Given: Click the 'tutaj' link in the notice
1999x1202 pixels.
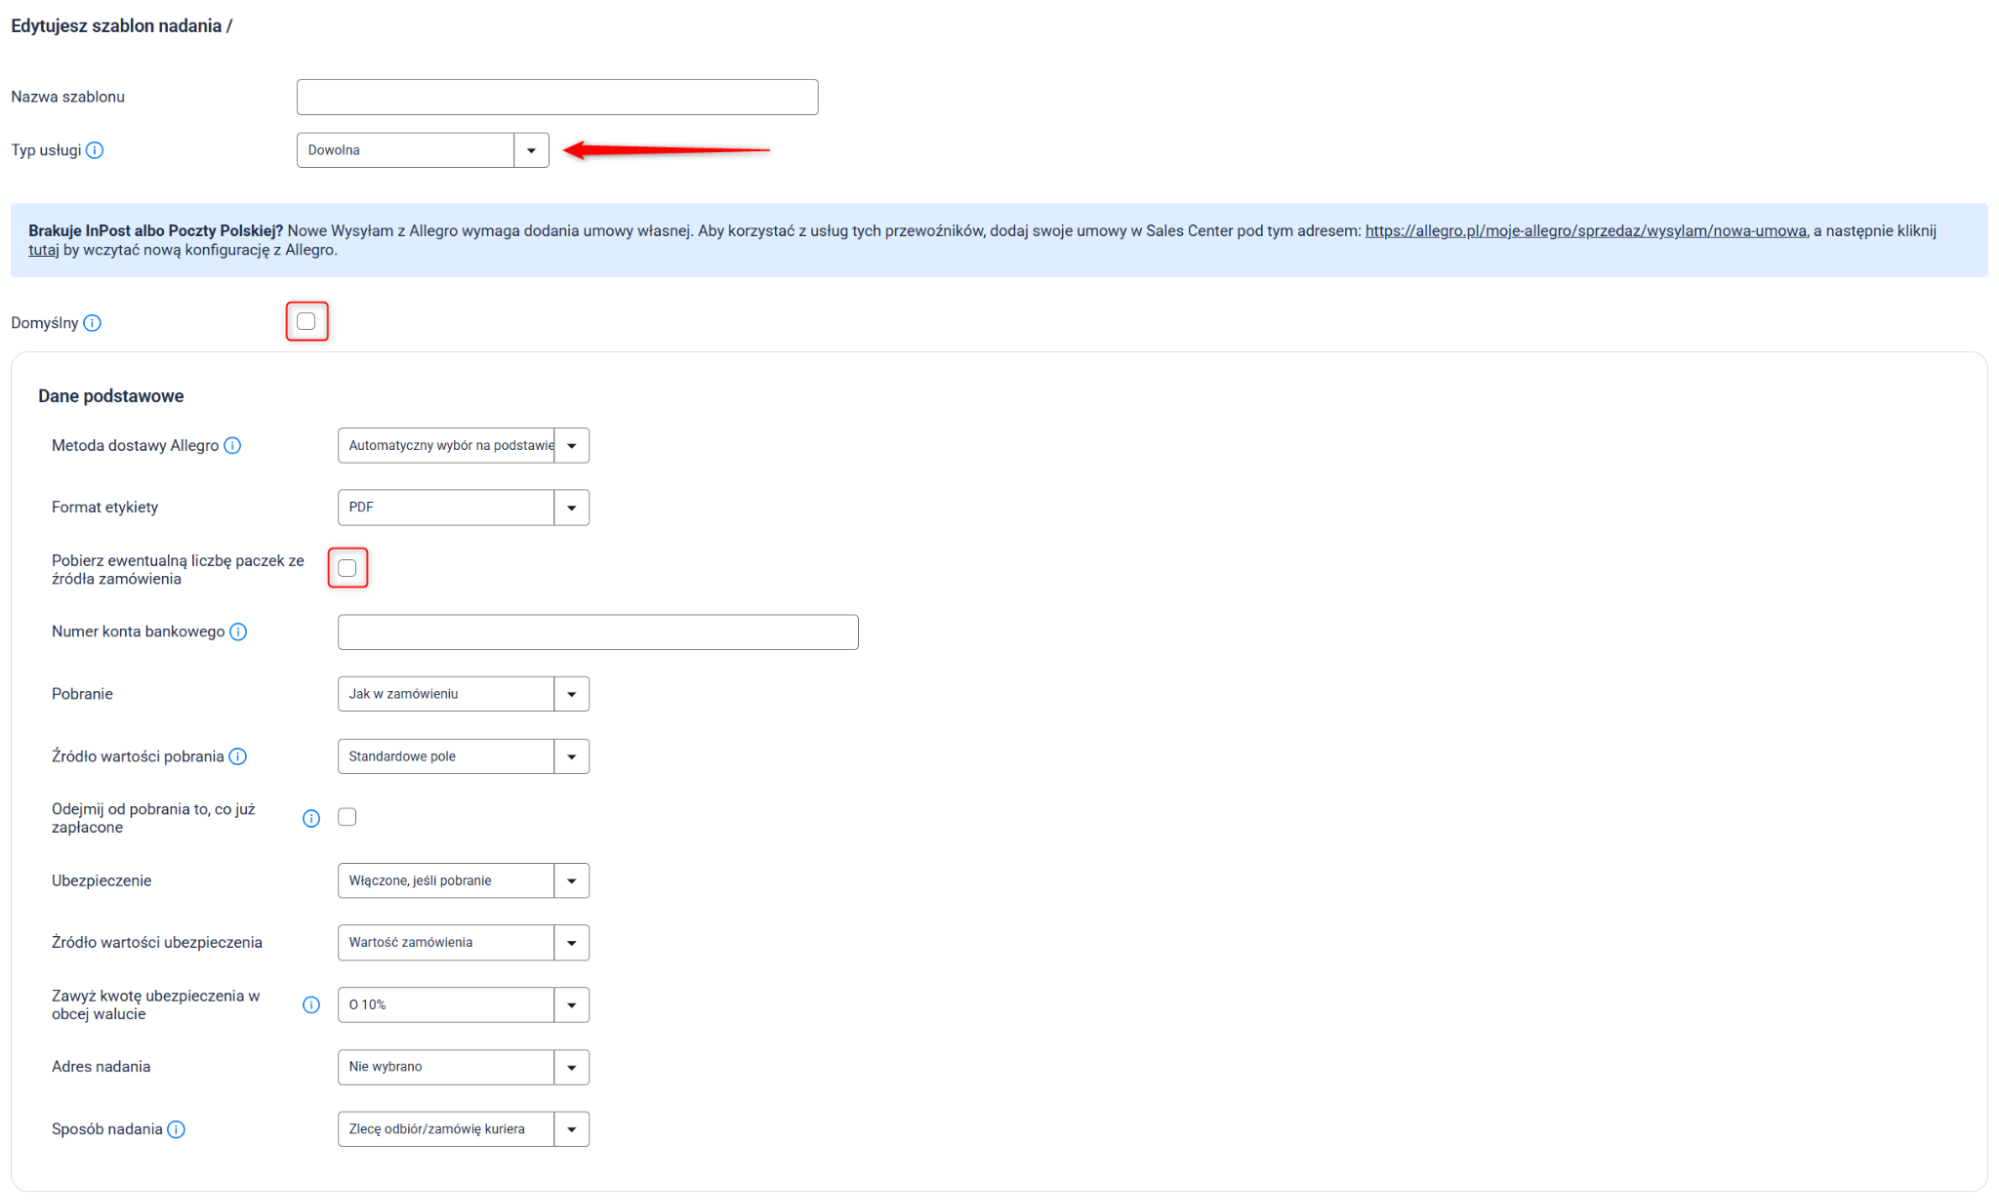Looking at the screenshot, I should [43, 250].
